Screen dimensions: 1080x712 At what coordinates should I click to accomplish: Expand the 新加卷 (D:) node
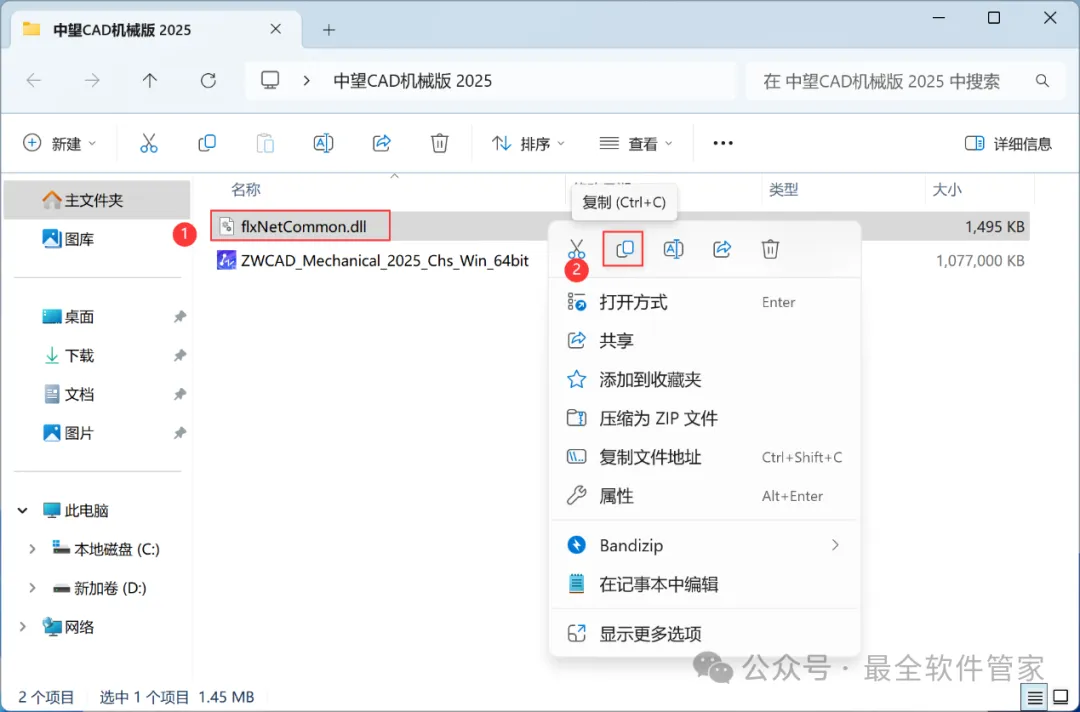pyautogui.click(x=32, y=588)
